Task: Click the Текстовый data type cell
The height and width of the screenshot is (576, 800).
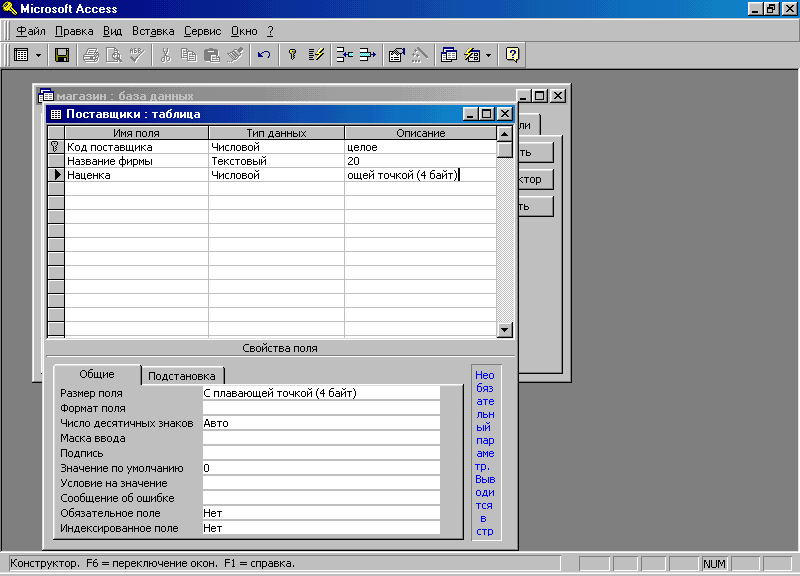Action: click(277, 161)
